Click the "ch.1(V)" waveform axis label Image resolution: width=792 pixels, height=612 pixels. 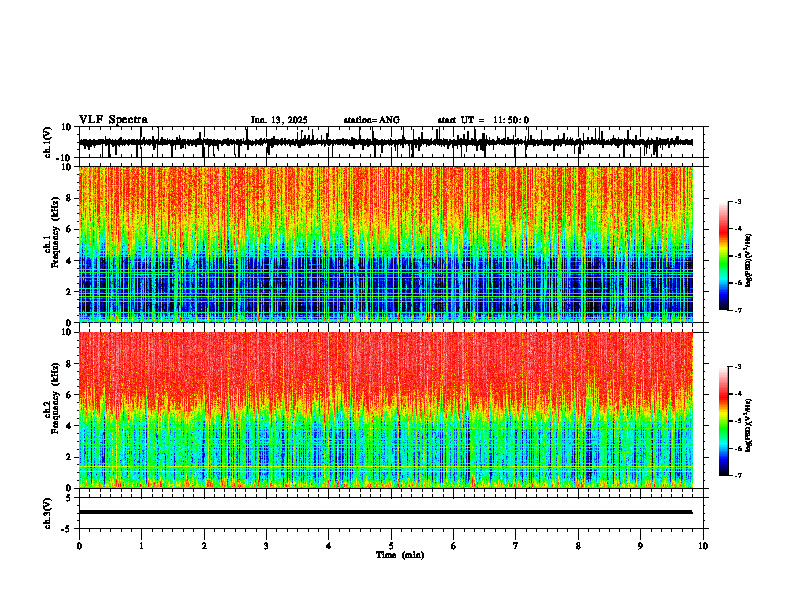point(48,142)
